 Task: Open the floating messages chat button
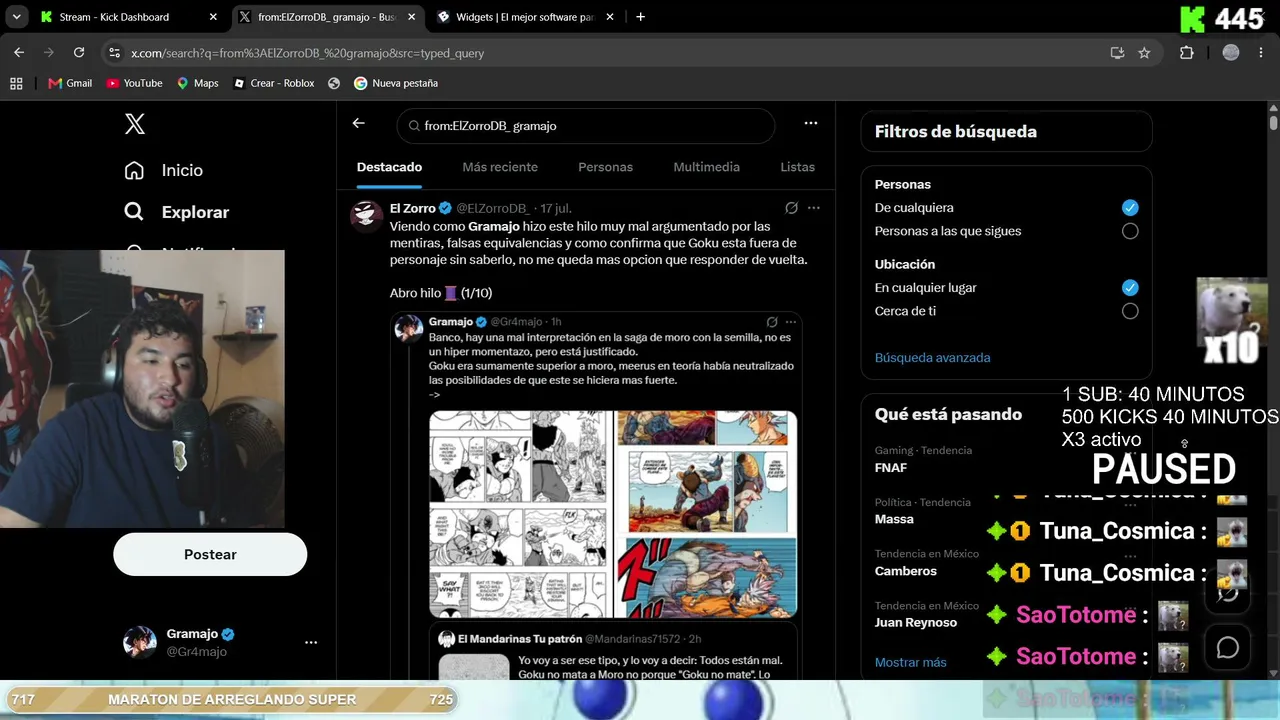pyautogui.click(x=1228, y=648)
